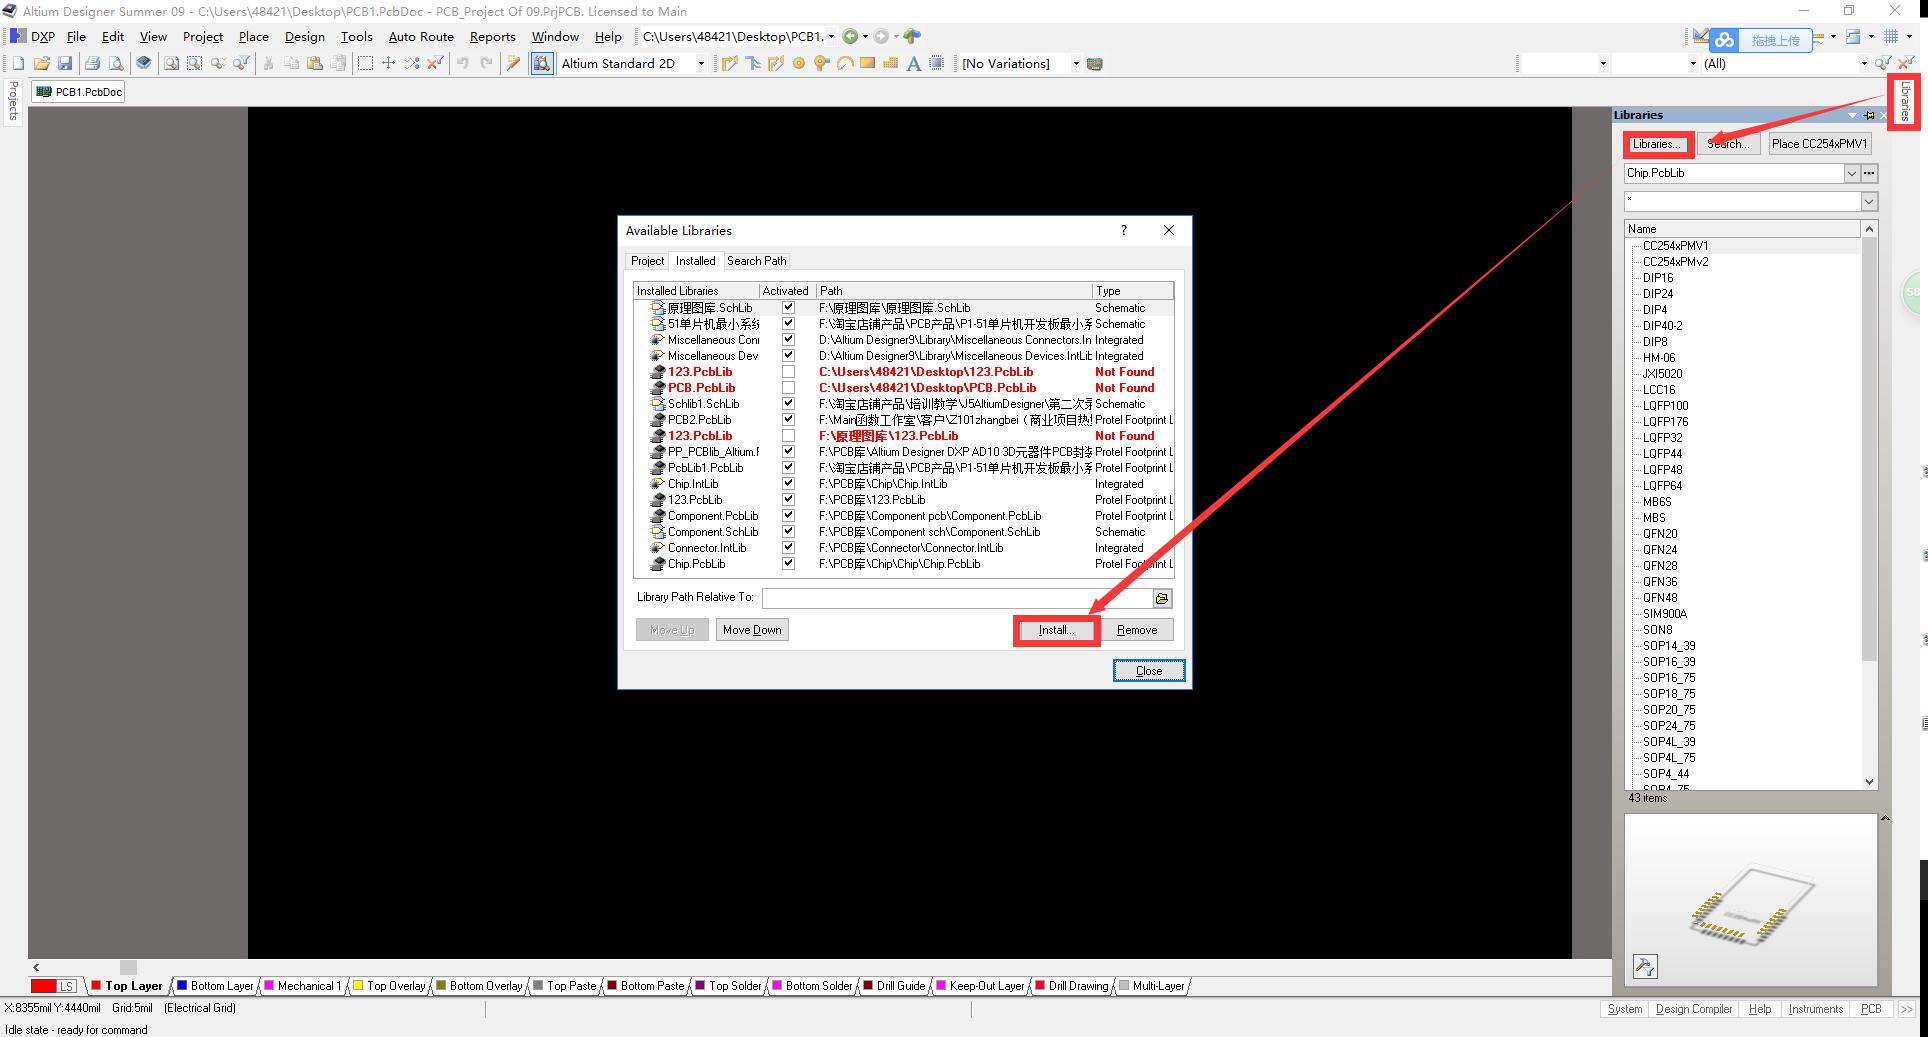Place a pad
The image size is (1928, 1037).
[x=799, y=63]
